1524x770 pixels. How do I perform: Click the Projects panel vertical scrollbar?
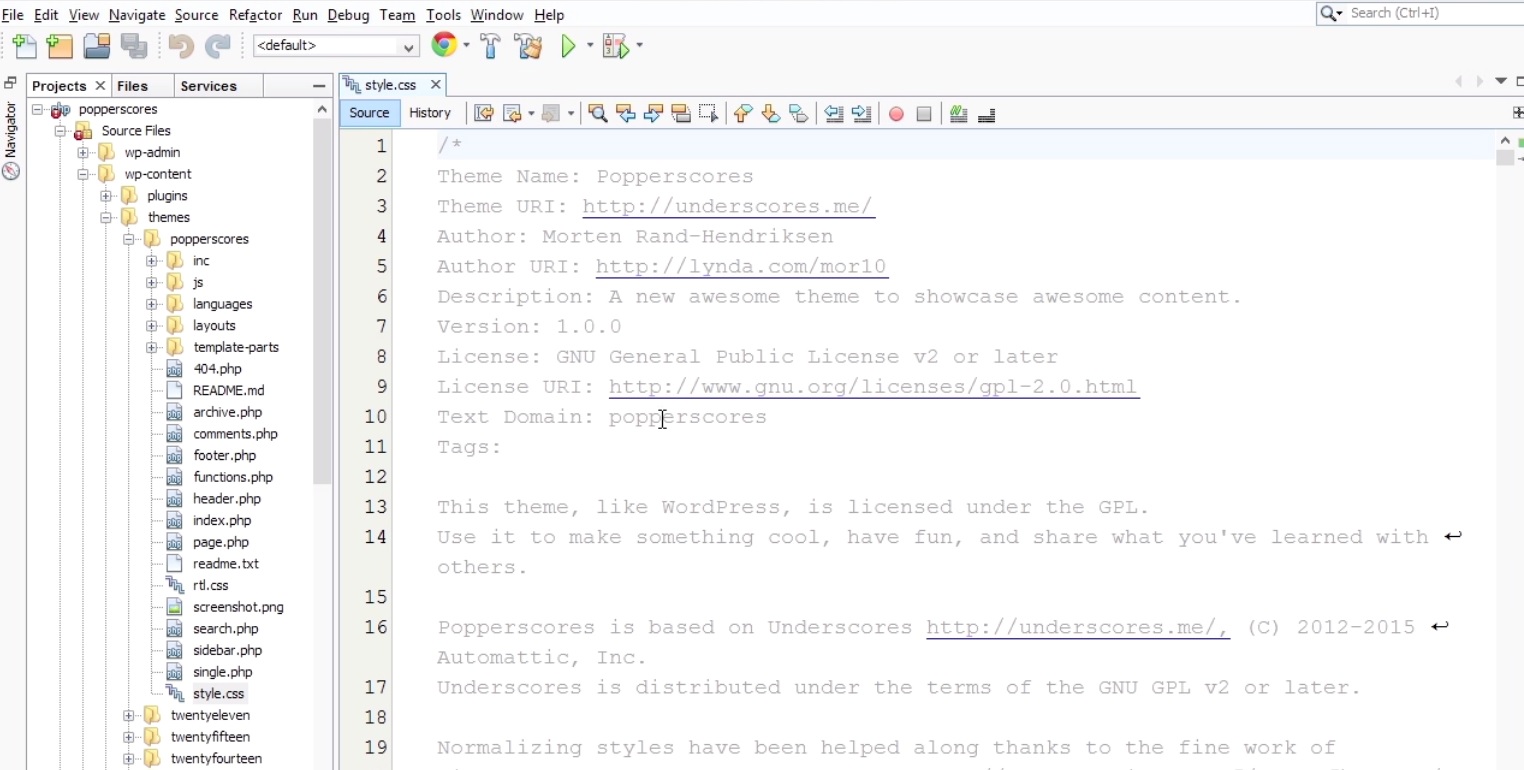coord(322,300)
